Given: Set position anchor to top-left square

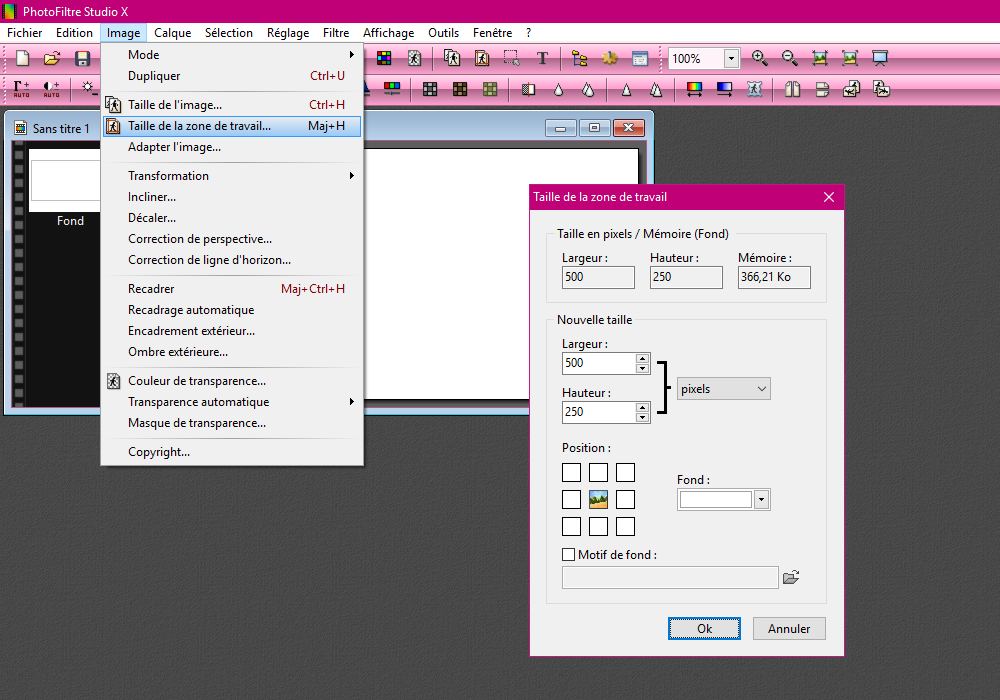Looking at the screenshot, I should pyautogui.click(x=571, y=472).
